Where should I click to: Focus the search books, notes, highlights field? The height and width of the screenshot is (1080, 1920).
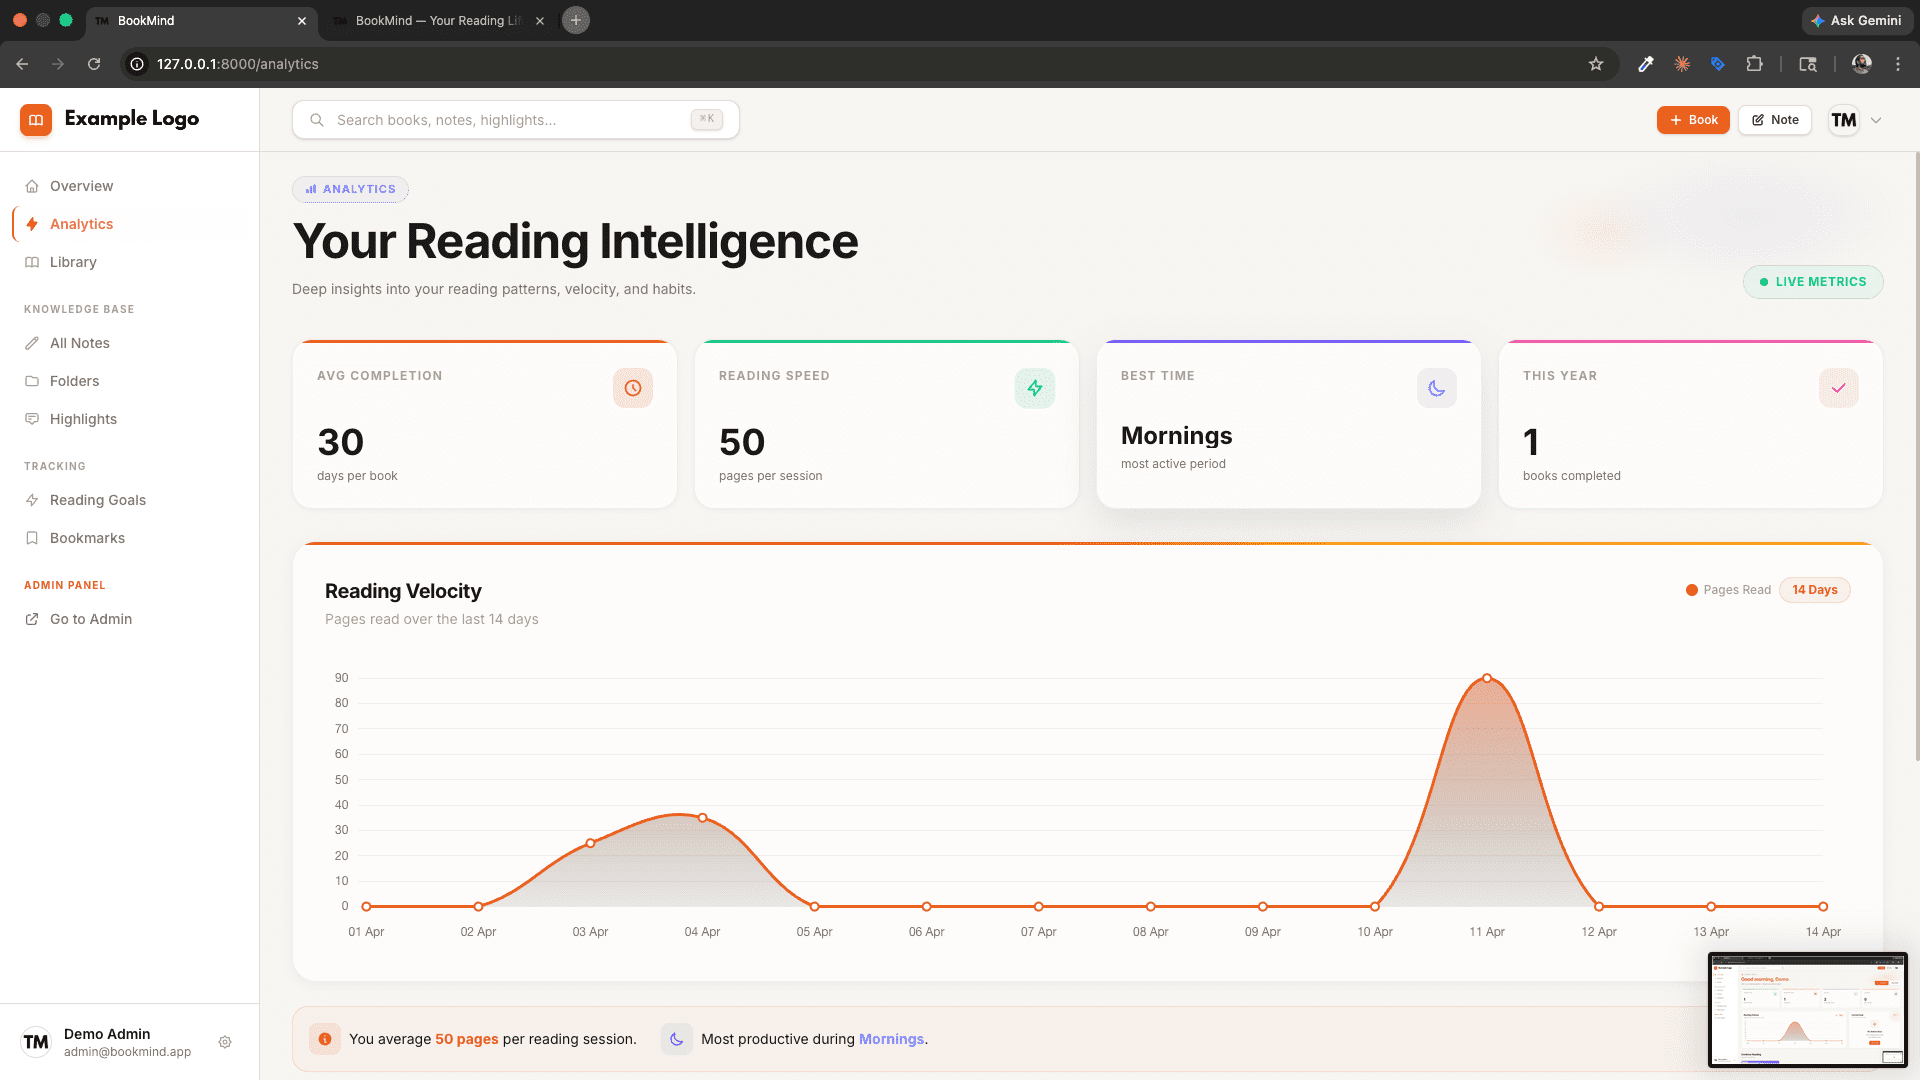pos(516,120)
